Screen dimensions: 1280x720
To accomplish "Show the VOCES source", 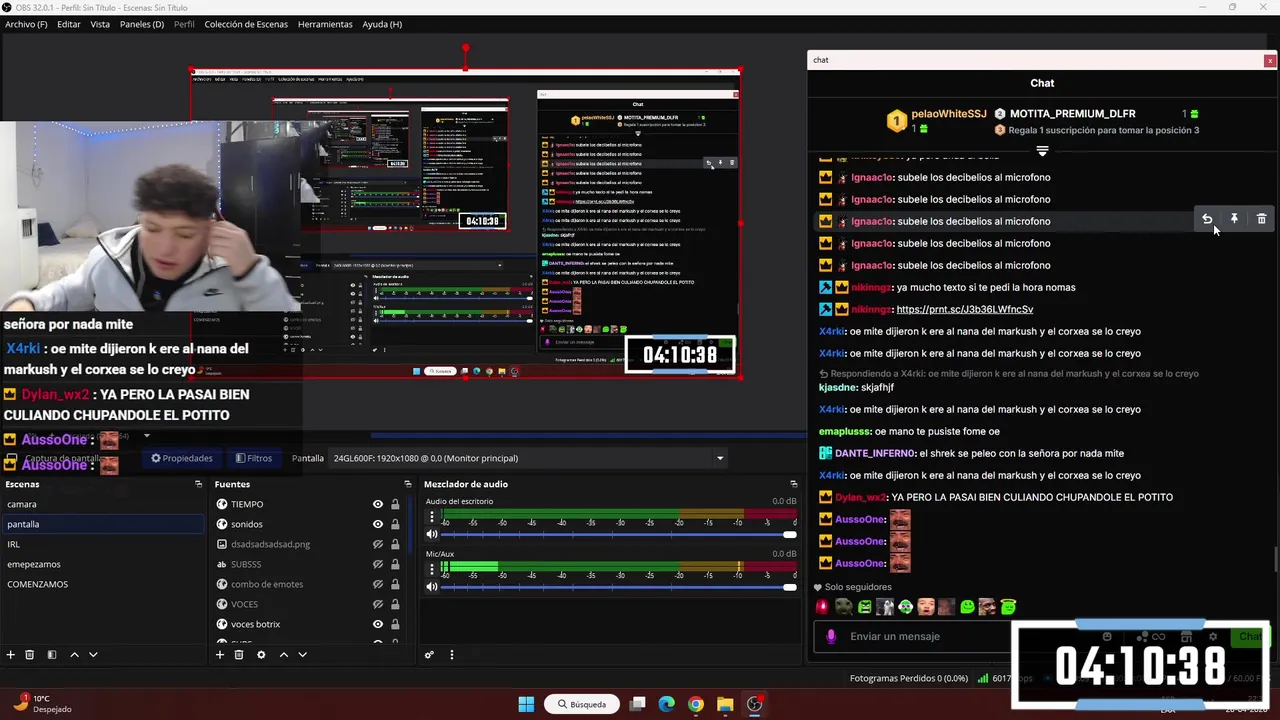I will [378, 604].
